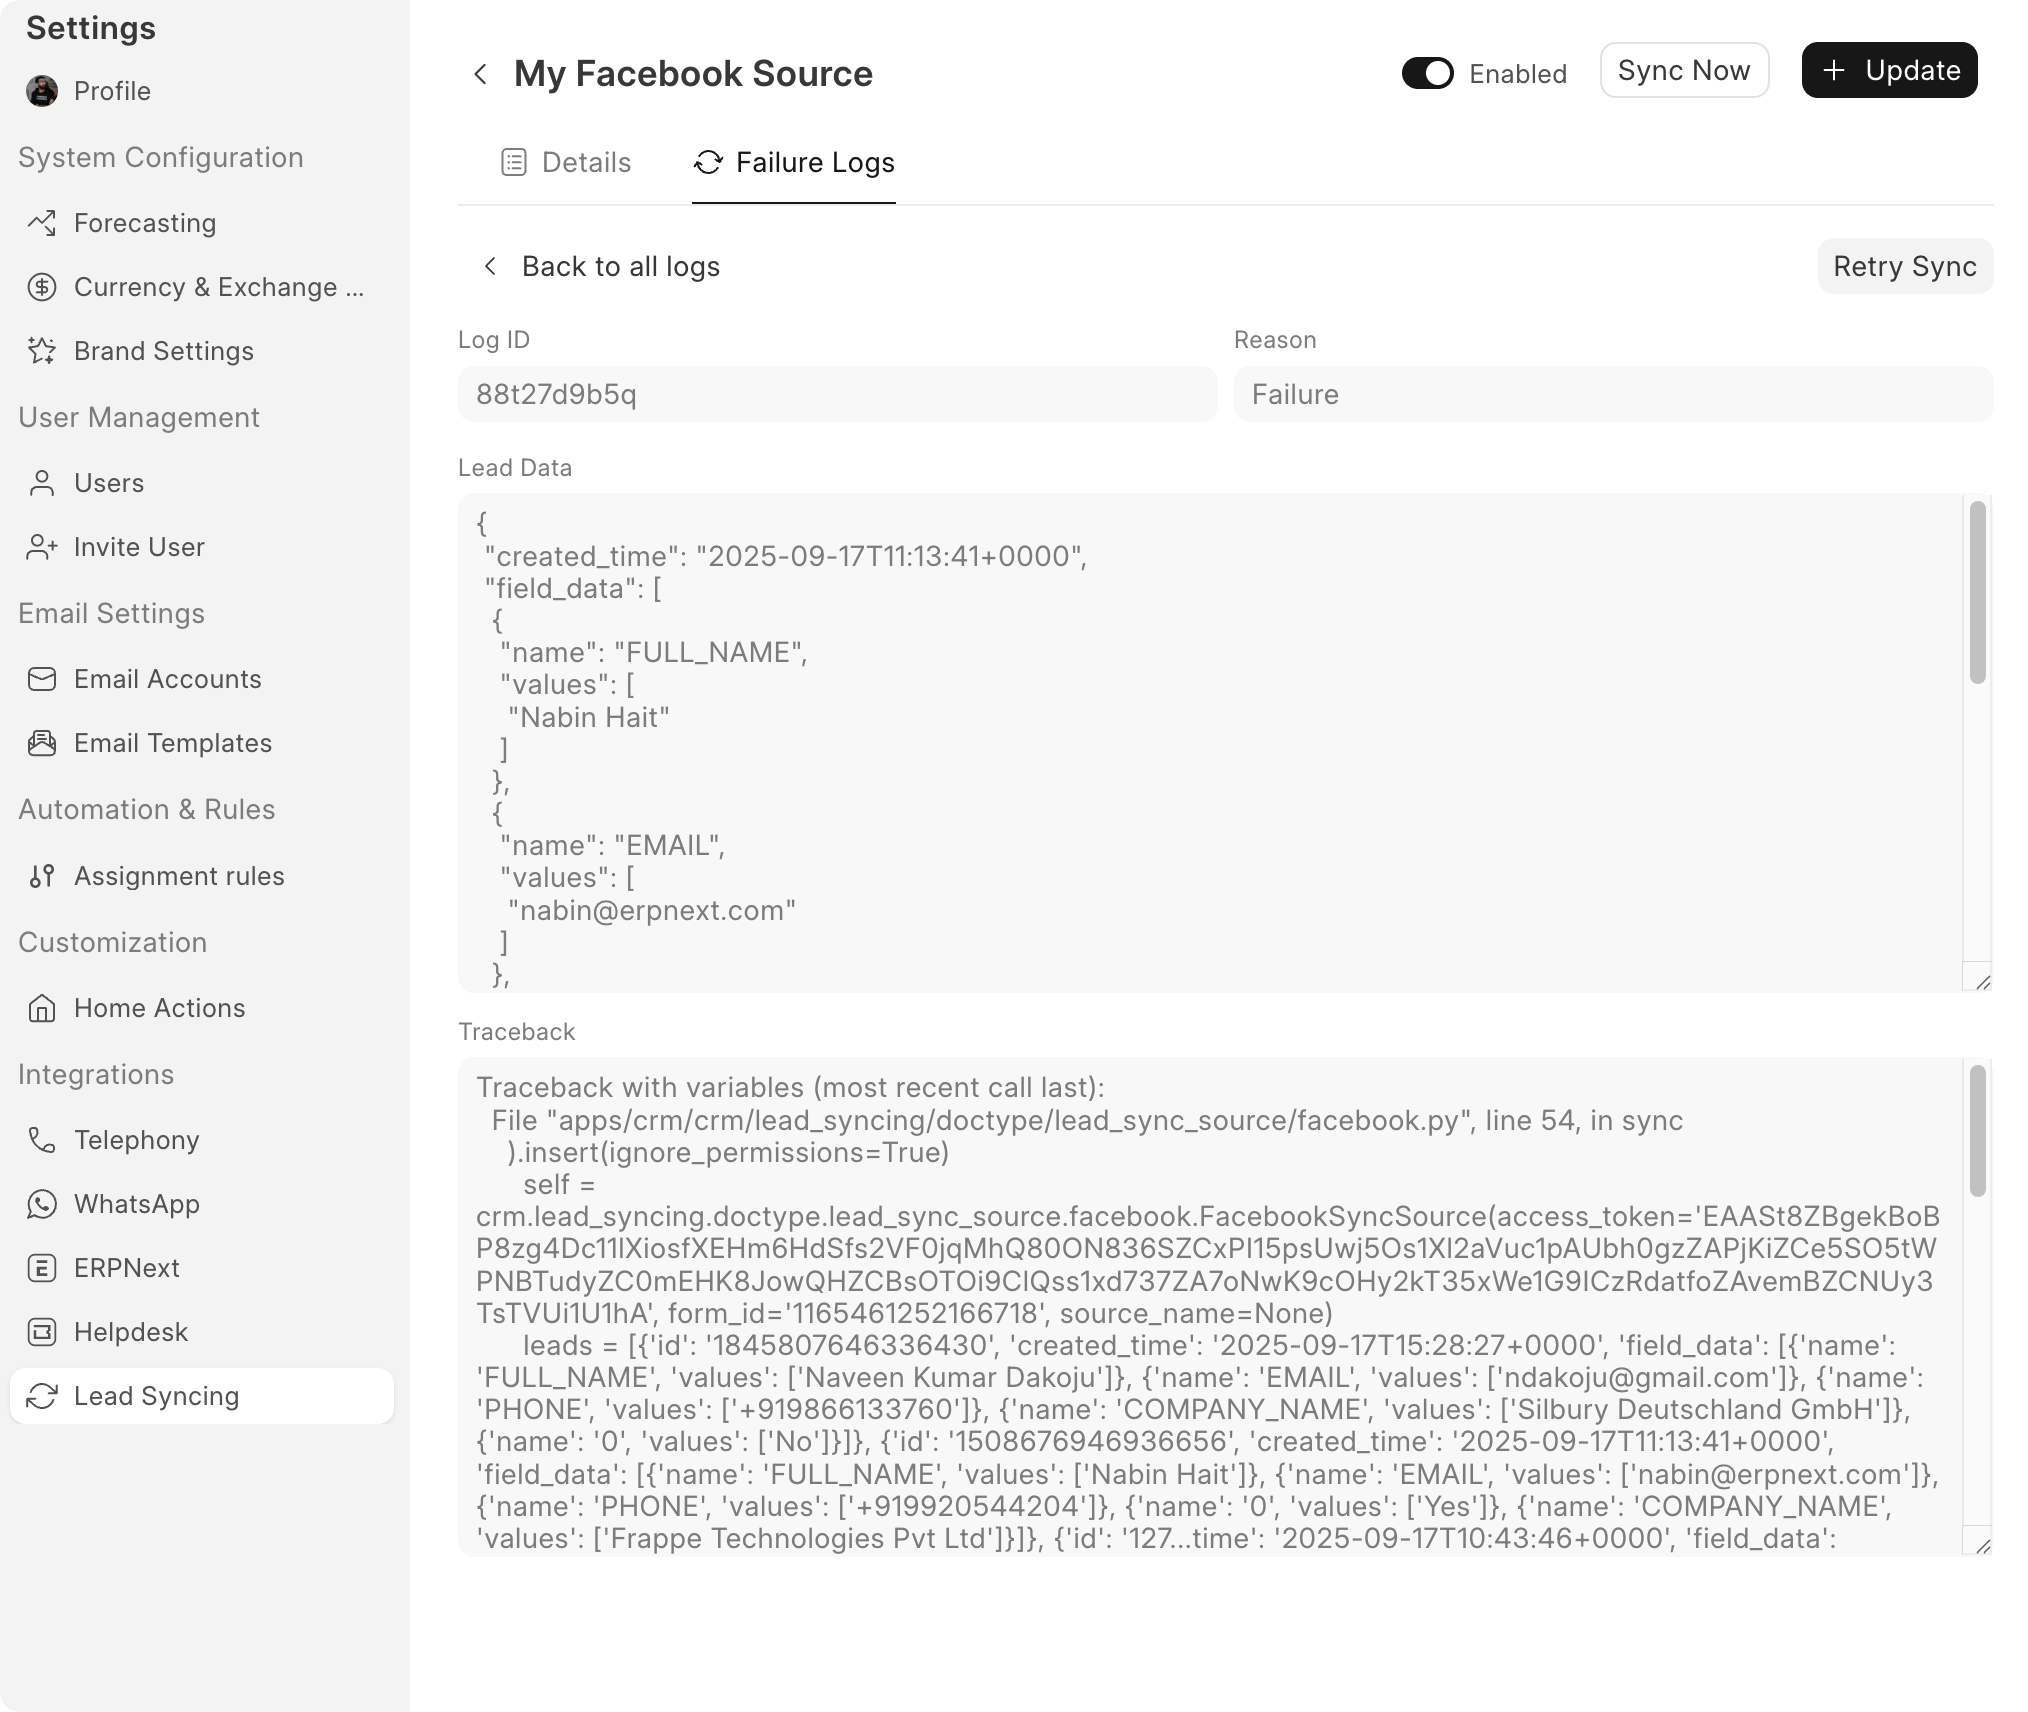The width and height of the screenshot is (2028, 1712).
Task: Click the Brand Settings sparkle icon
Action: click(41, 351)
